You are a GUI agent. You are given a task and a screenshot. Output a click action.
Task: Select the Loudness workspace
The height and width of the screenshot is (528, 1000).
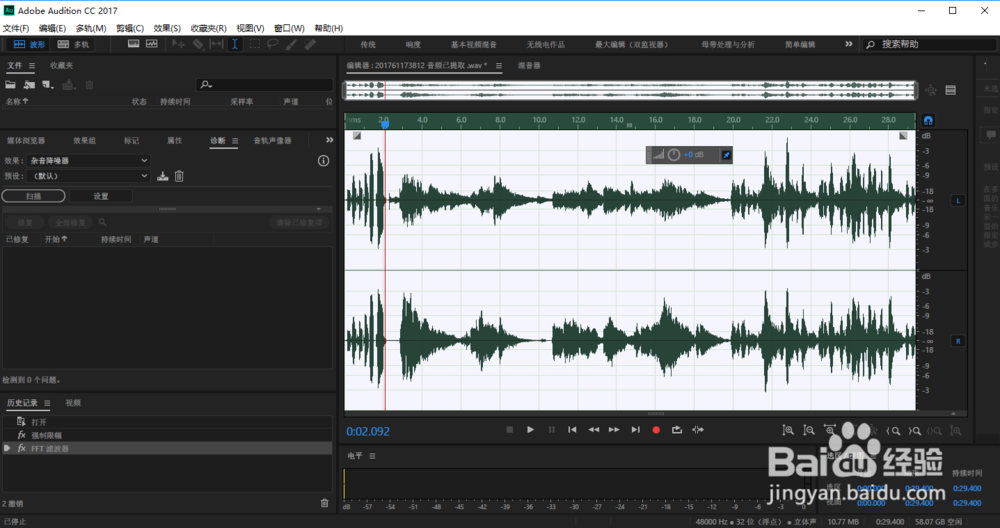pyautogui.click(x=413, y=45)
